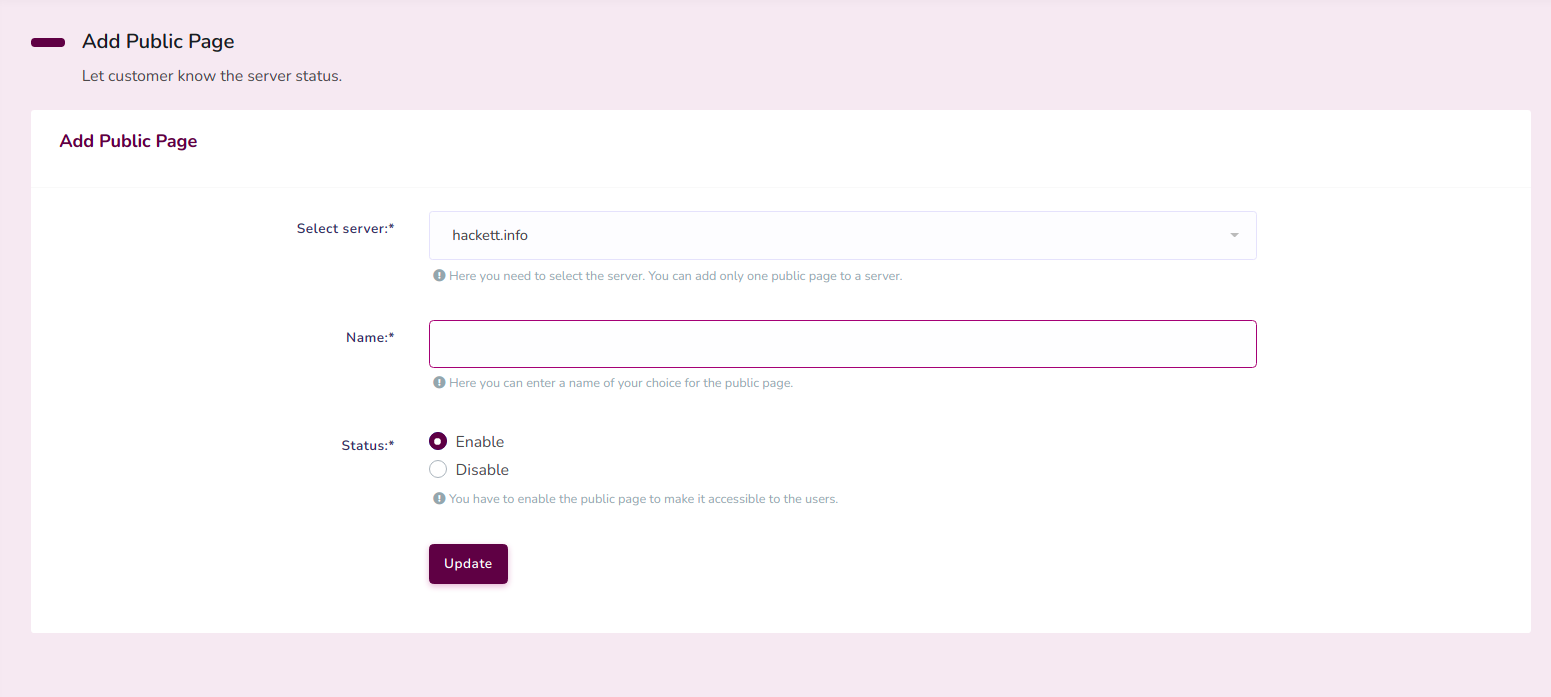Choose the Disable radio button

tap(438, 469)
